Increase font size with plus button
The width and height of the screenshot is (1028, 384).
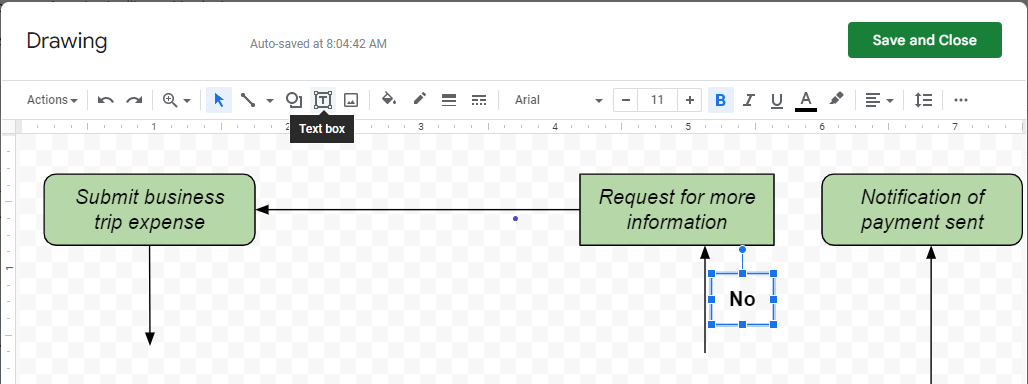click(x=690, y=100)
